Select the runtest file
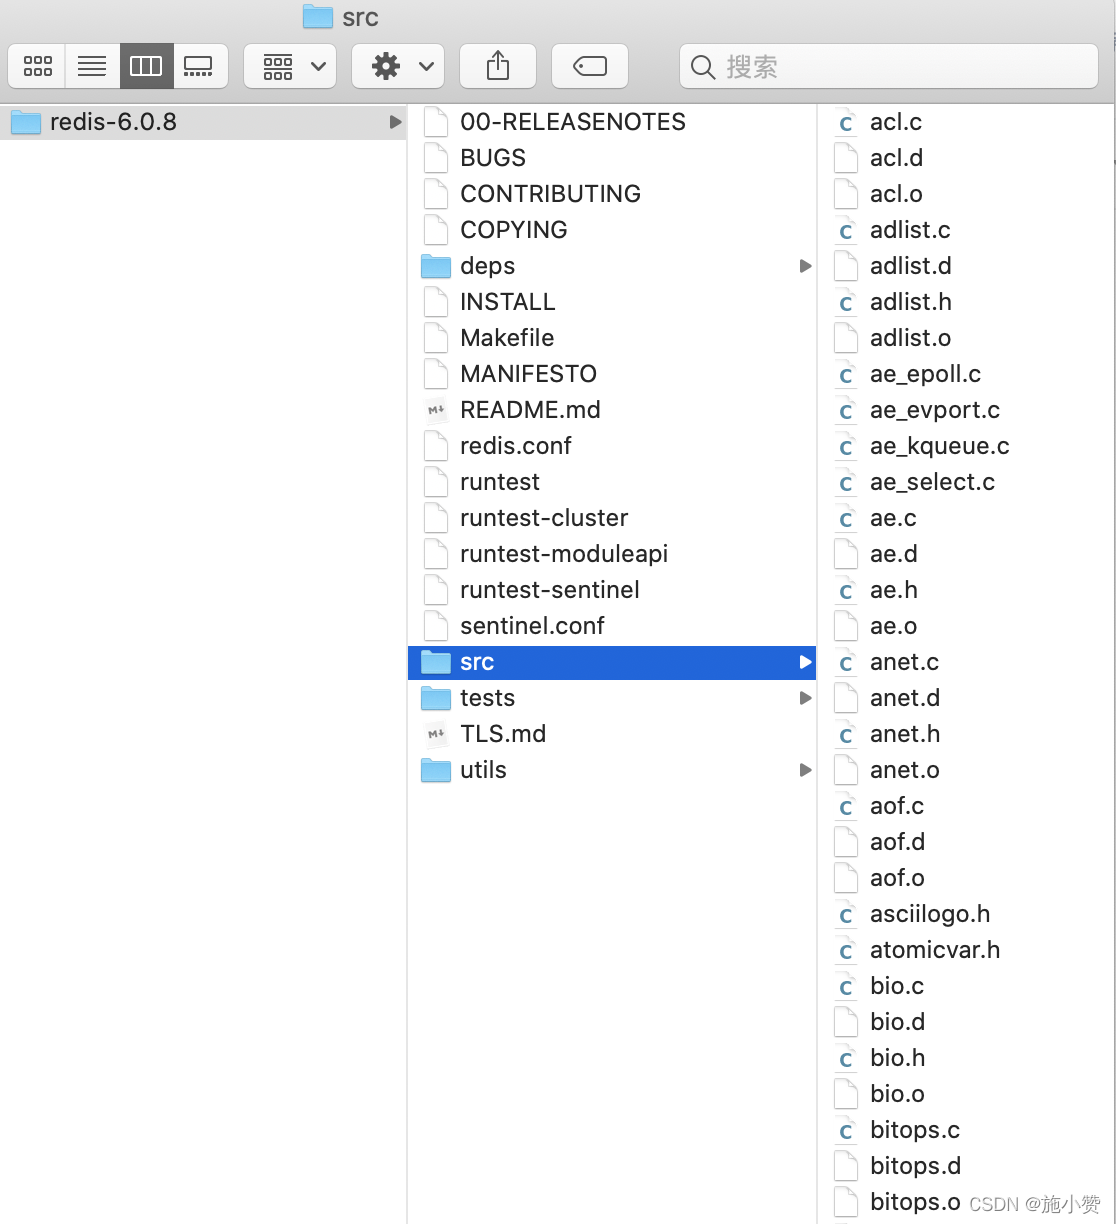The image size is (1116, 1224). tap(612, 482)
